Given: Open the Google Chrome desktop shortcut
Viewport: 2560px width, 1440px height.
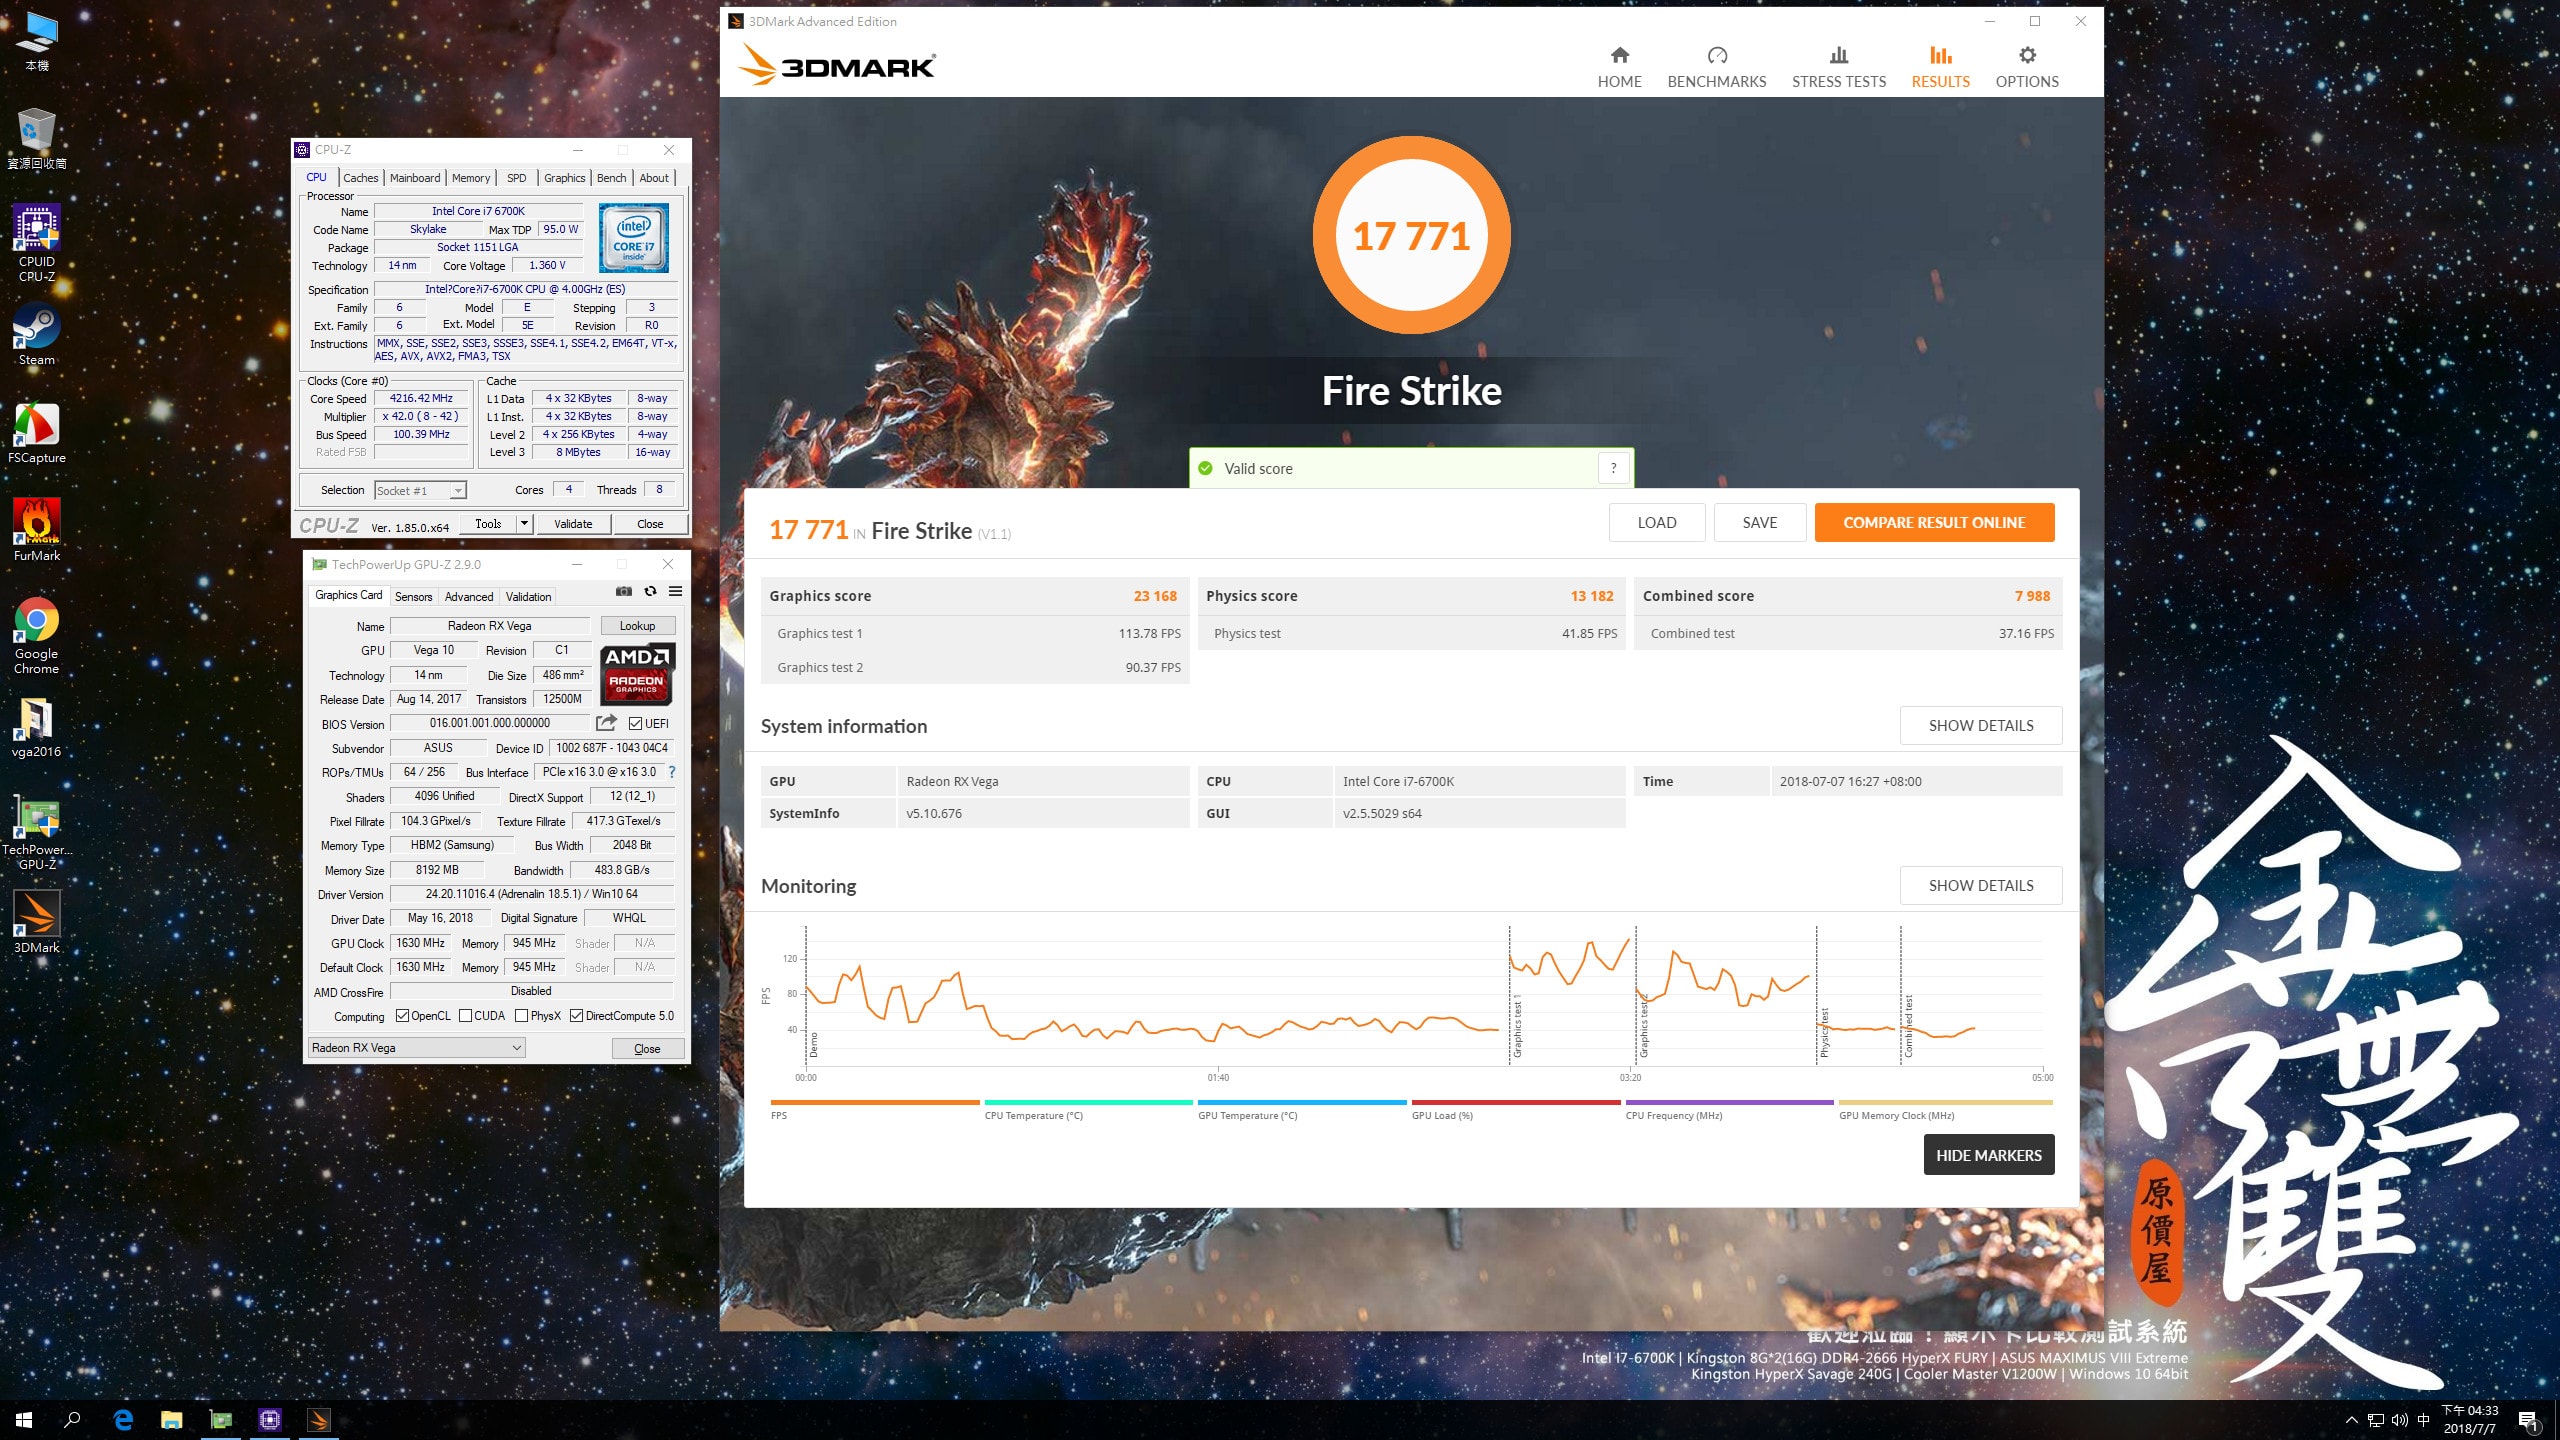Looking at the screenshot, I should pos(37,635).
